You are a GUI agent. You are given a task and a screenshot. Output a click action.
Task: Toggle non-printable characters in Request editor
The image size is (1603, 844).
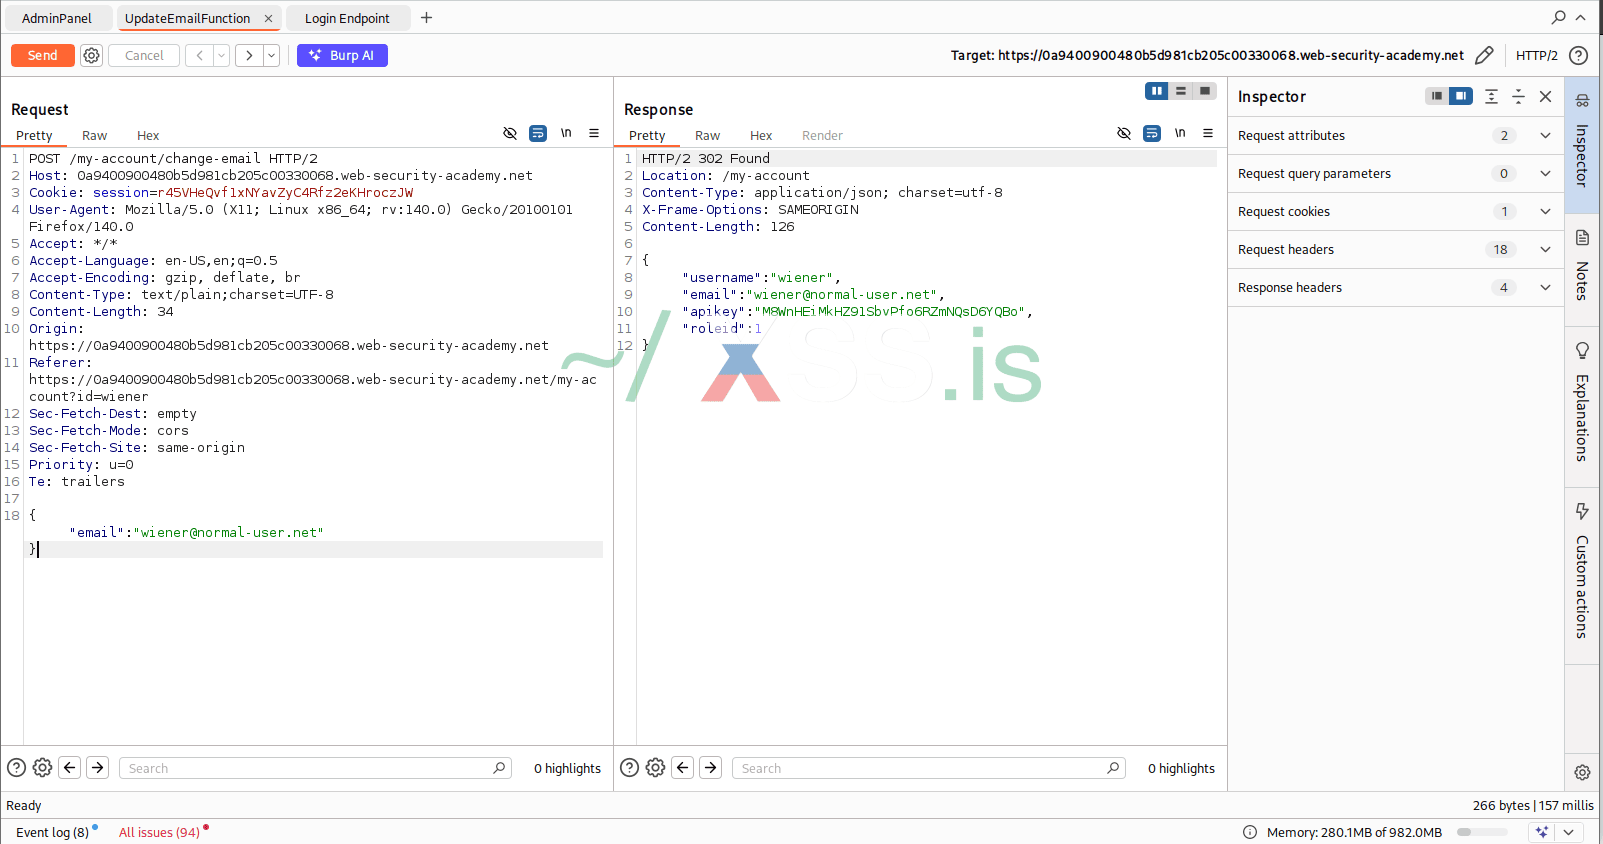point(566,133)
